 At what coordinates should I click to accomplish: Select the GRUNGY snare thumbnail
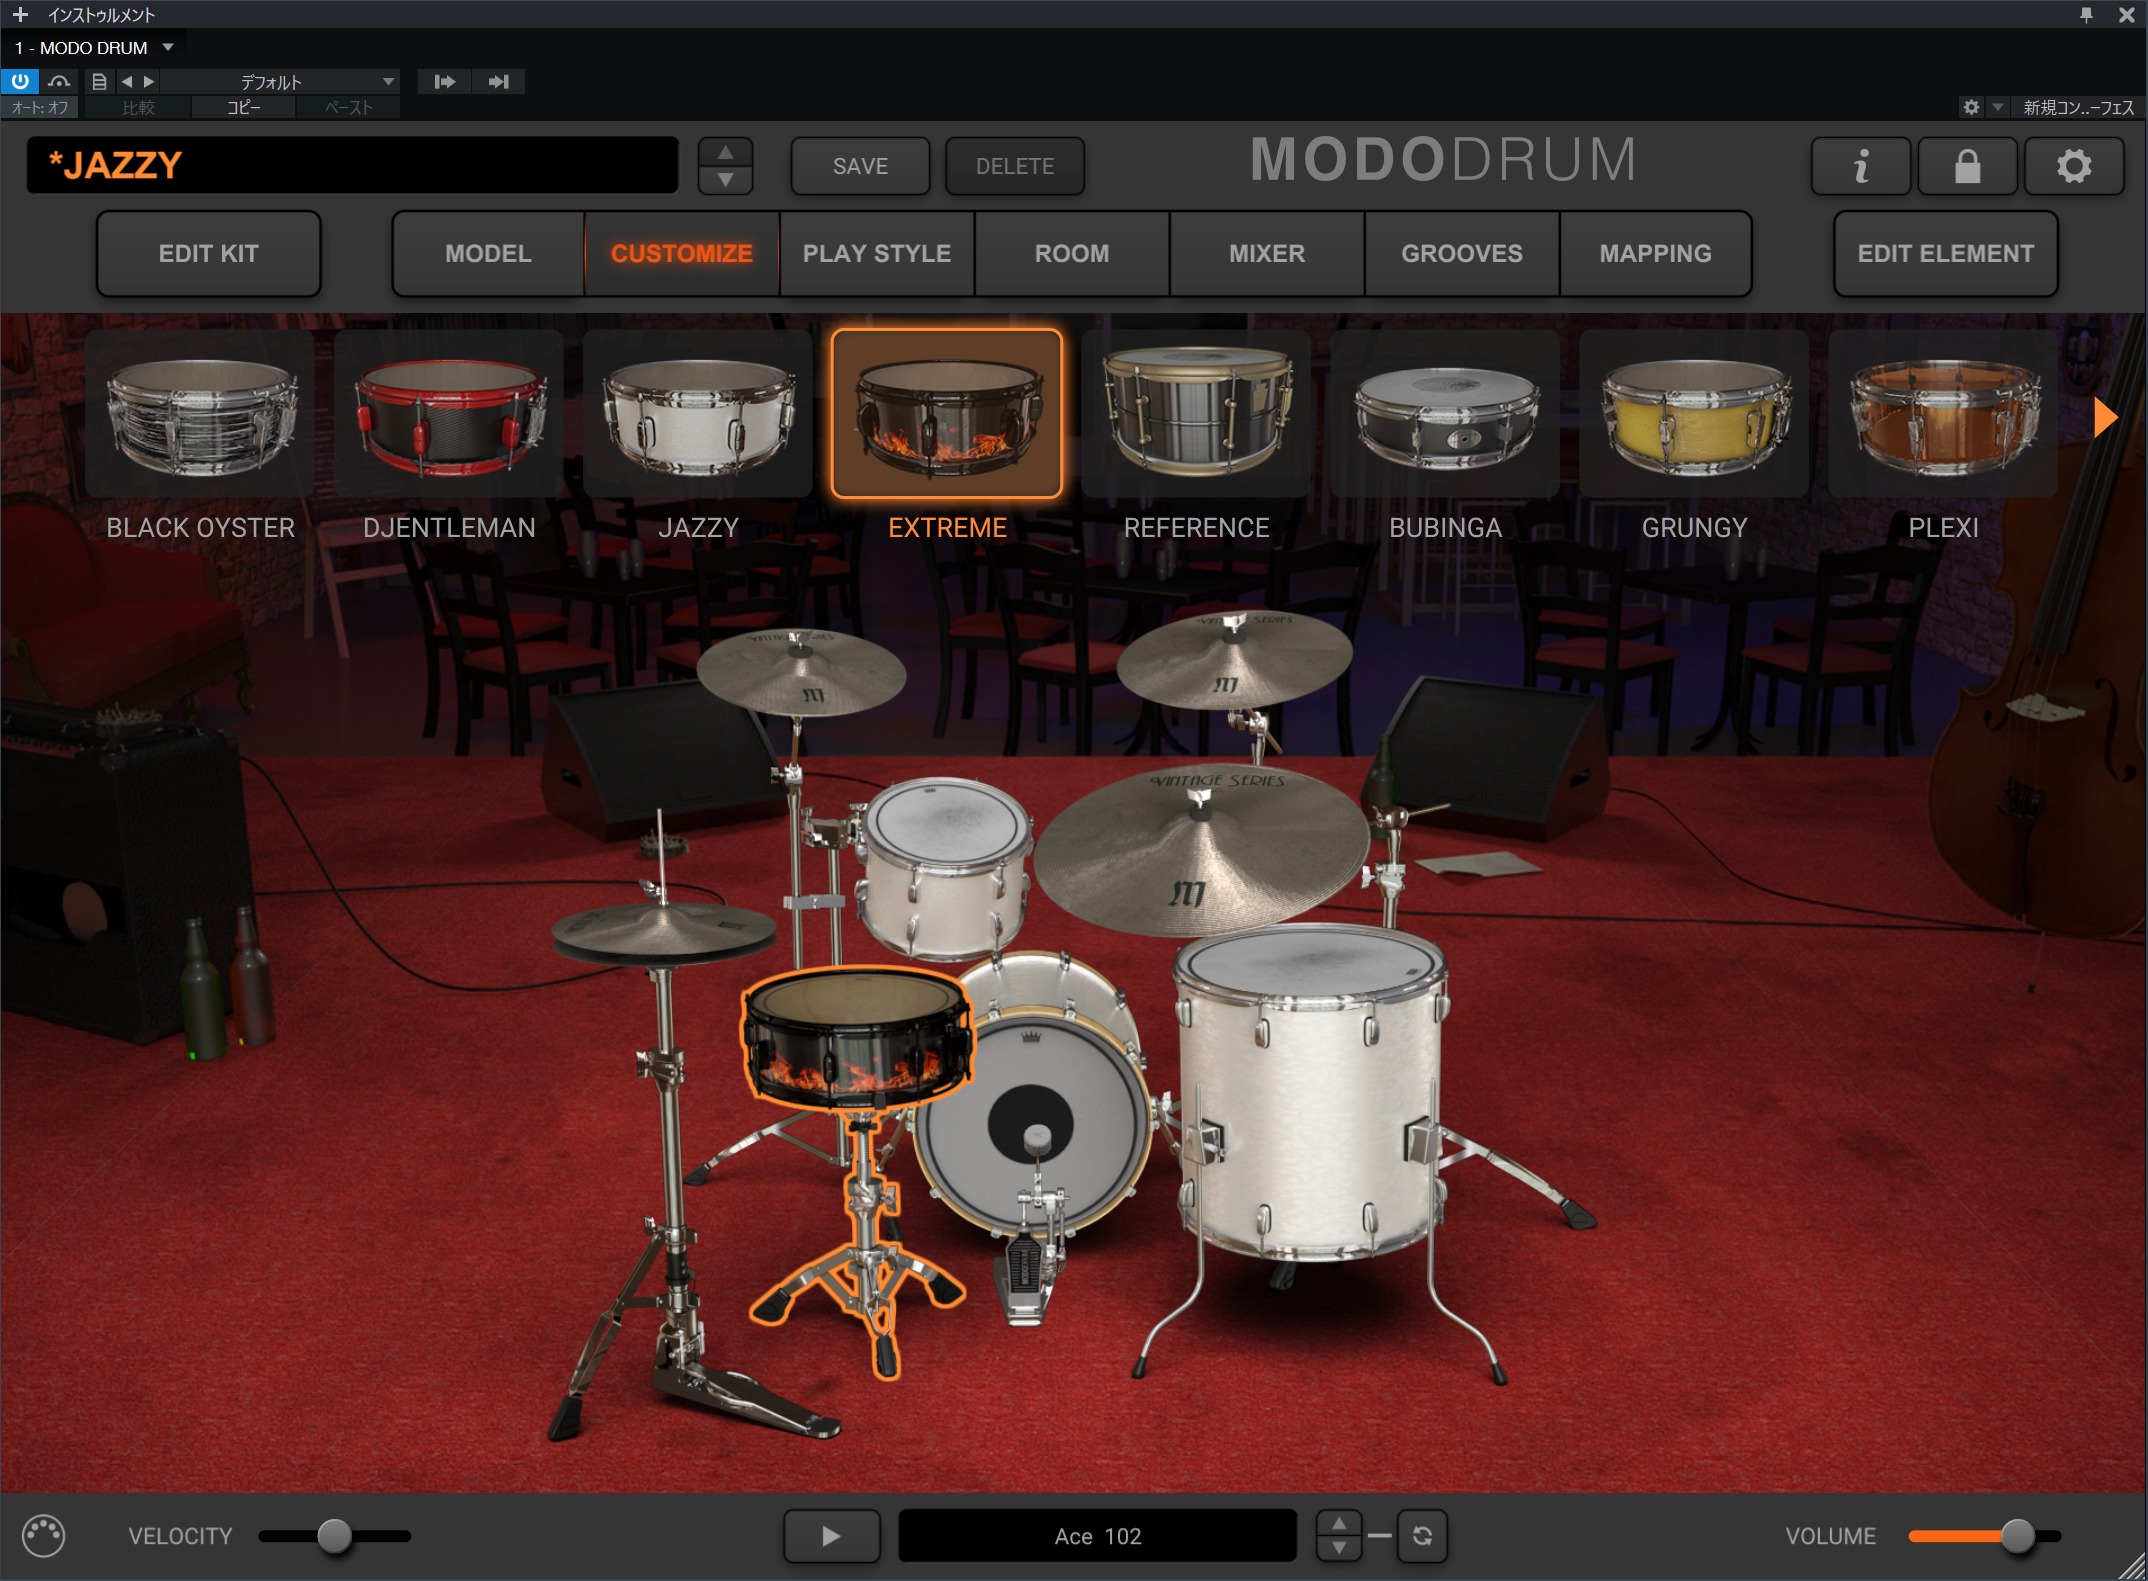1694,413
